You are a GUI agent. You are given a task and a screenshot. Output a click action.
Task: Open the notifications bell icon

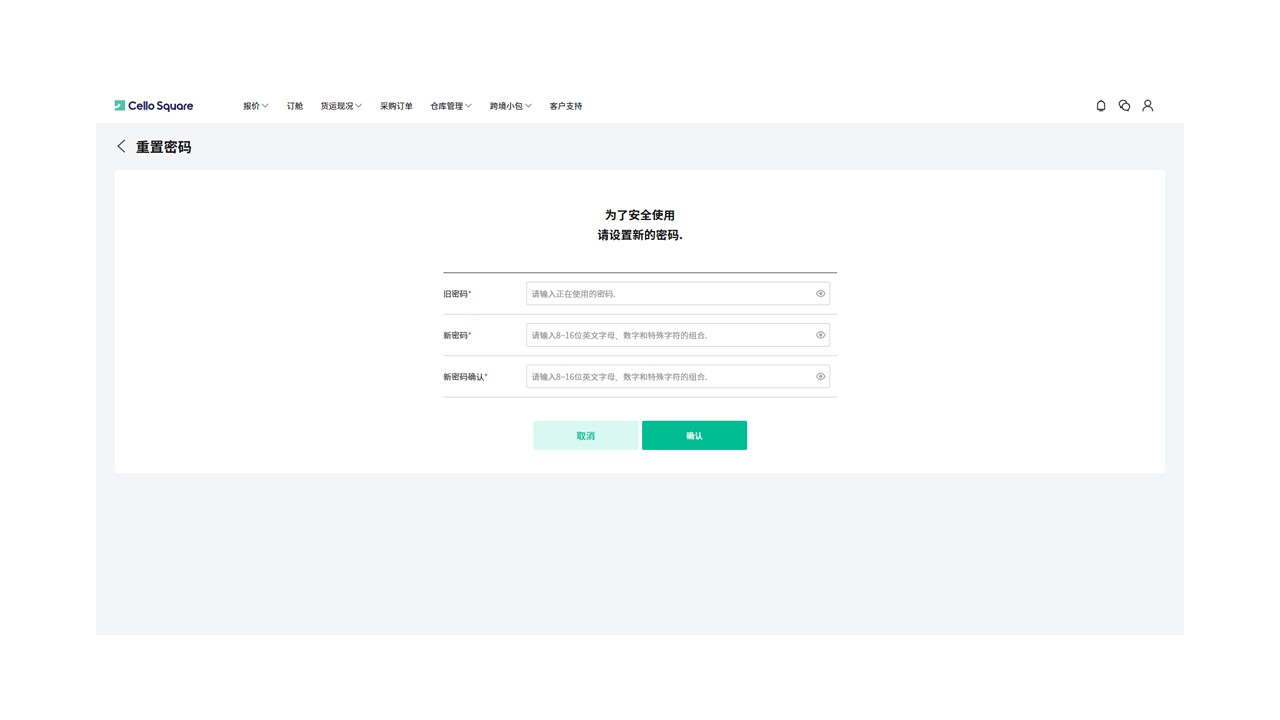pos(1101,106)
